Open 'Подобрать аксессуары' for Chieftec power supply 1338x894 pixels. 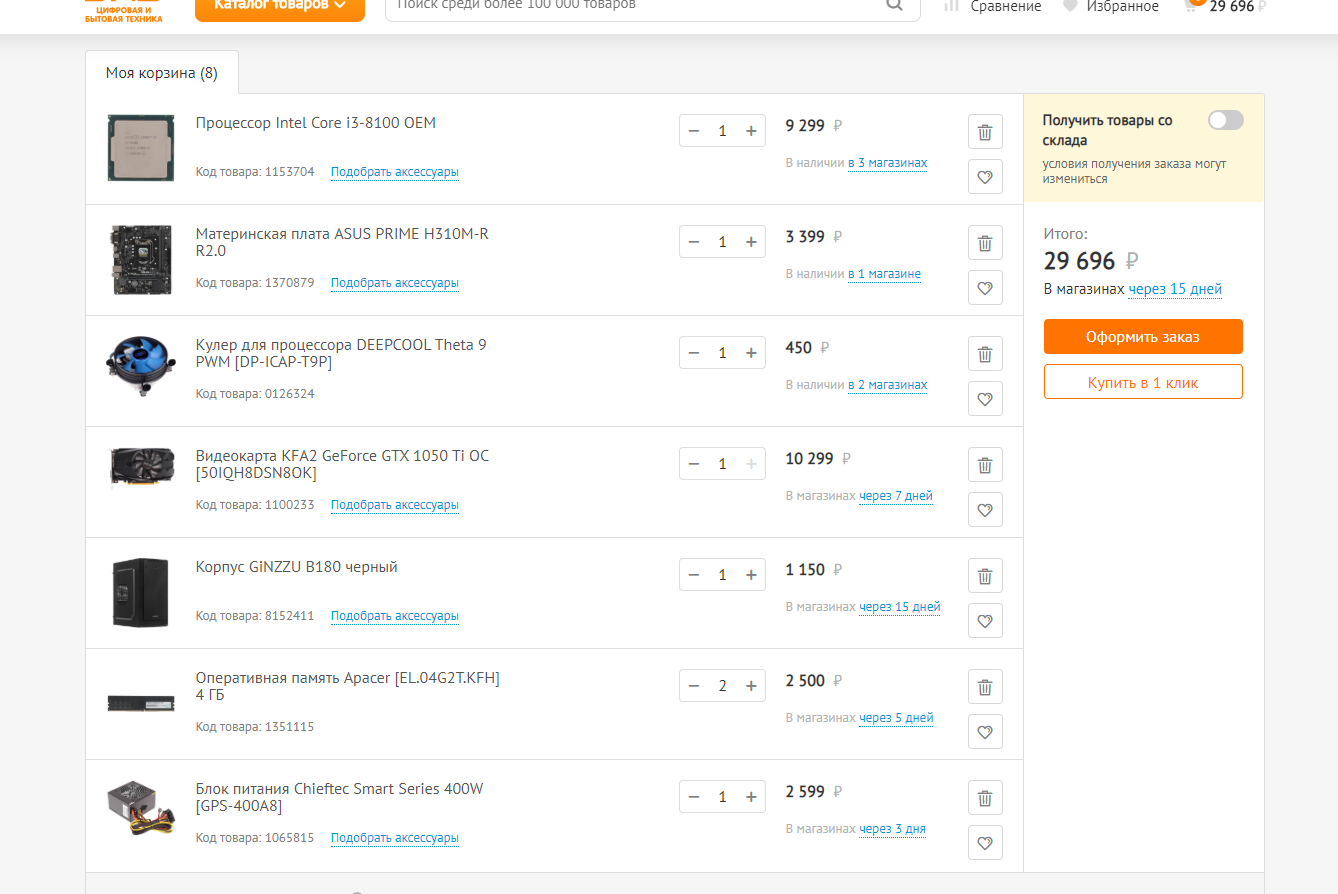(x=395, y=838)
